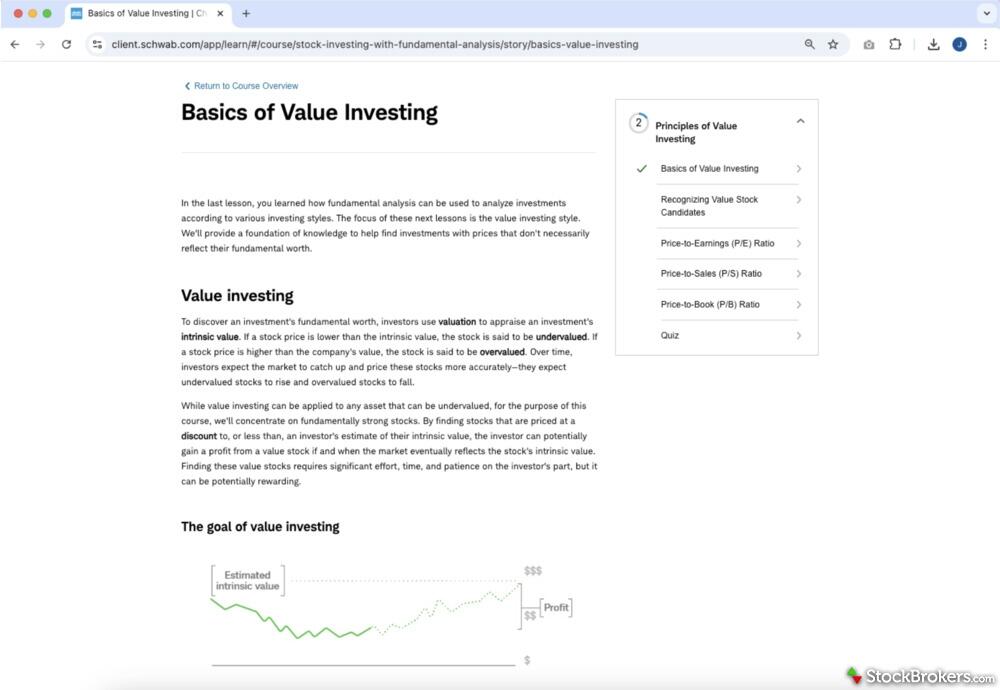Open the Chrome three-dot menu

(985, 44)
